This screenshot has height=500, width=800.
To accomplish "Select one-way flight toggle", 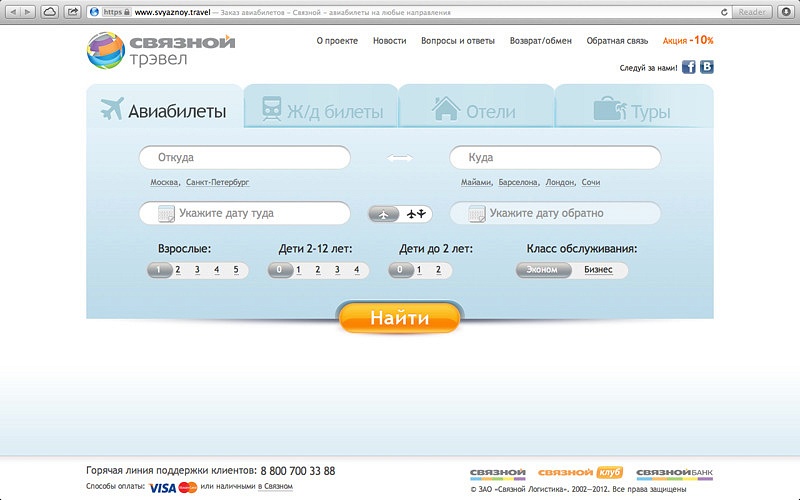I will [x=385, y=214].
